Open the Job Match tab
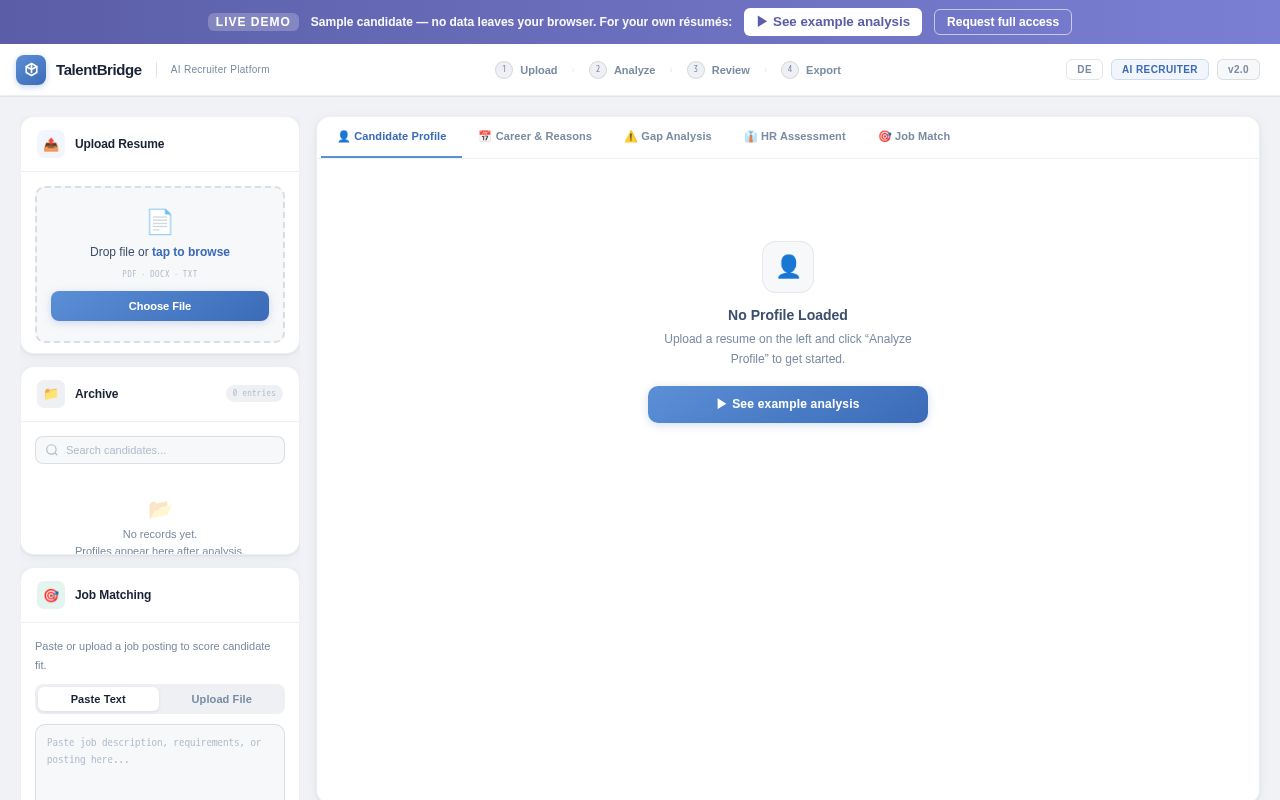The width and height of the screenshot is (1280, 800). 914,137
